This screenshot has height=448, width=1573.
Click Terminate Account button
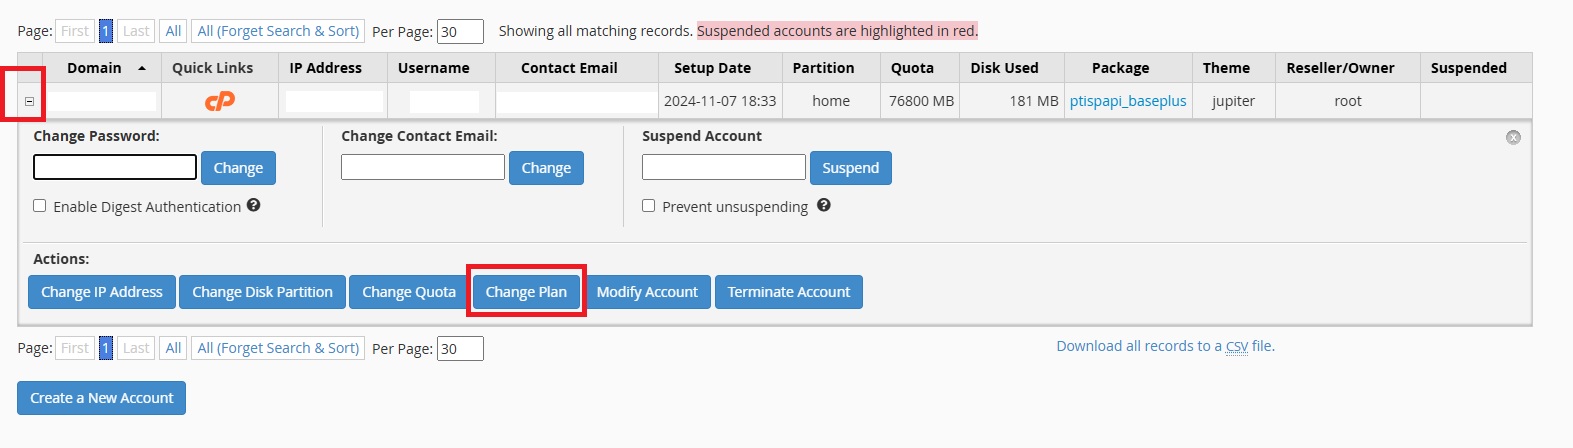788,292
